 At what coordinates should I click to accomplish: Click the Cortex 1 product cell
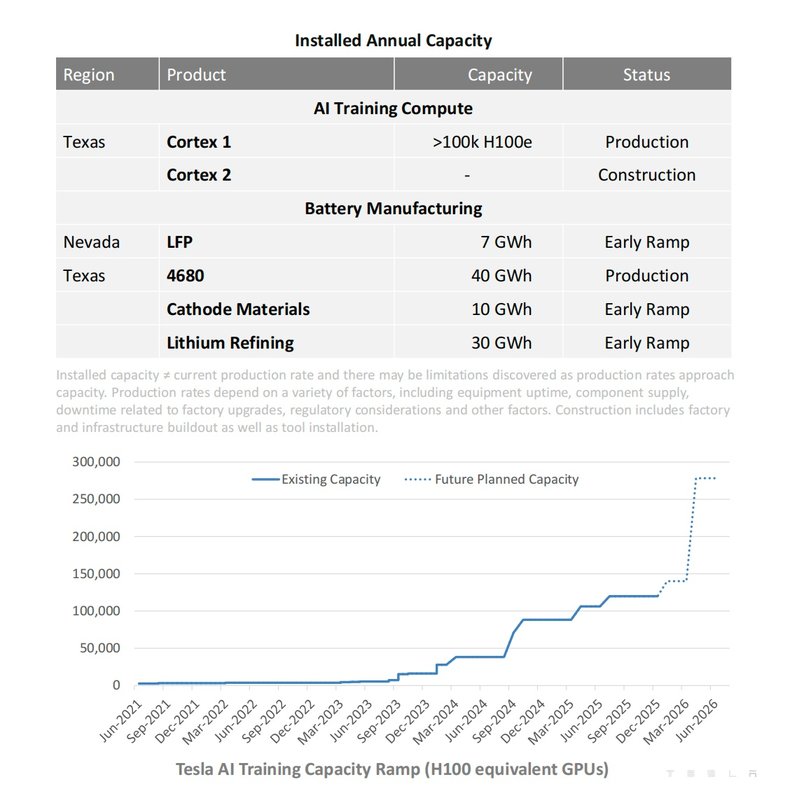(199, 142)
